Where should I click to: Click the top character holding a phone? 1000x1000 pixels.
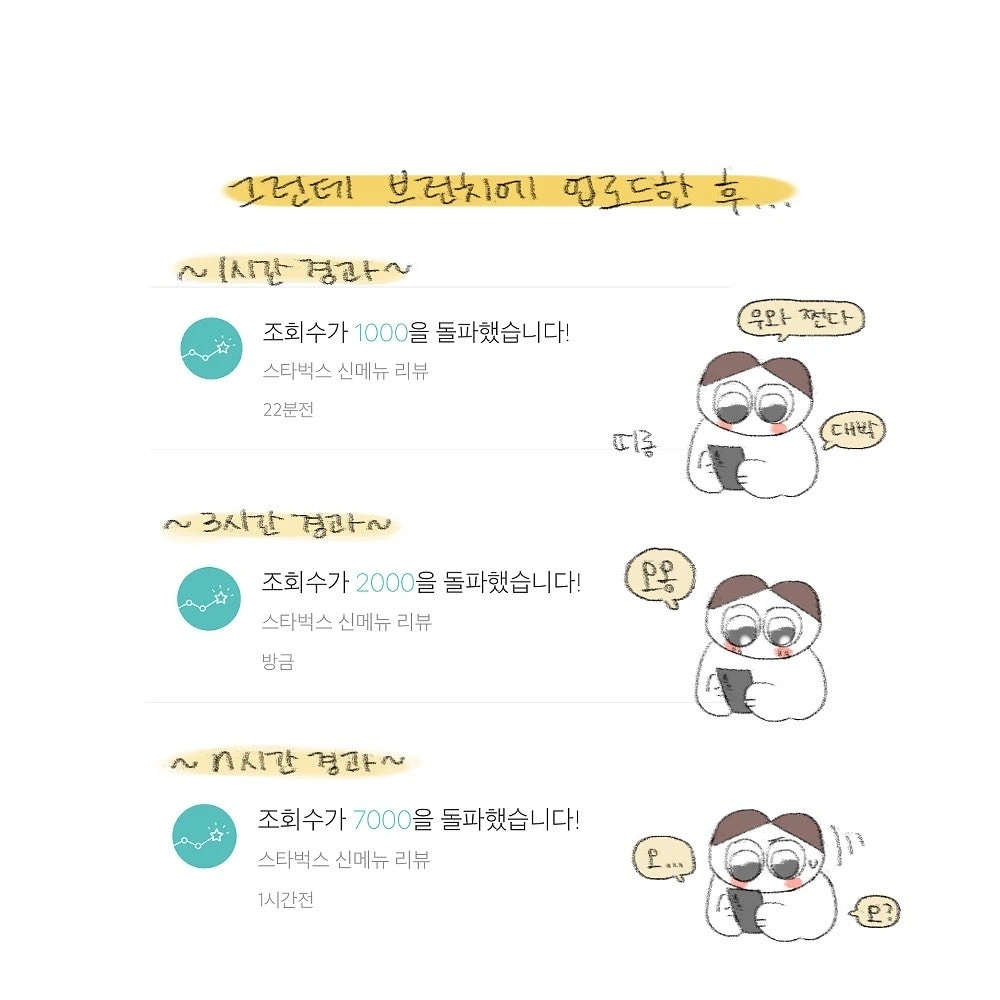click(x=754, y=424)
